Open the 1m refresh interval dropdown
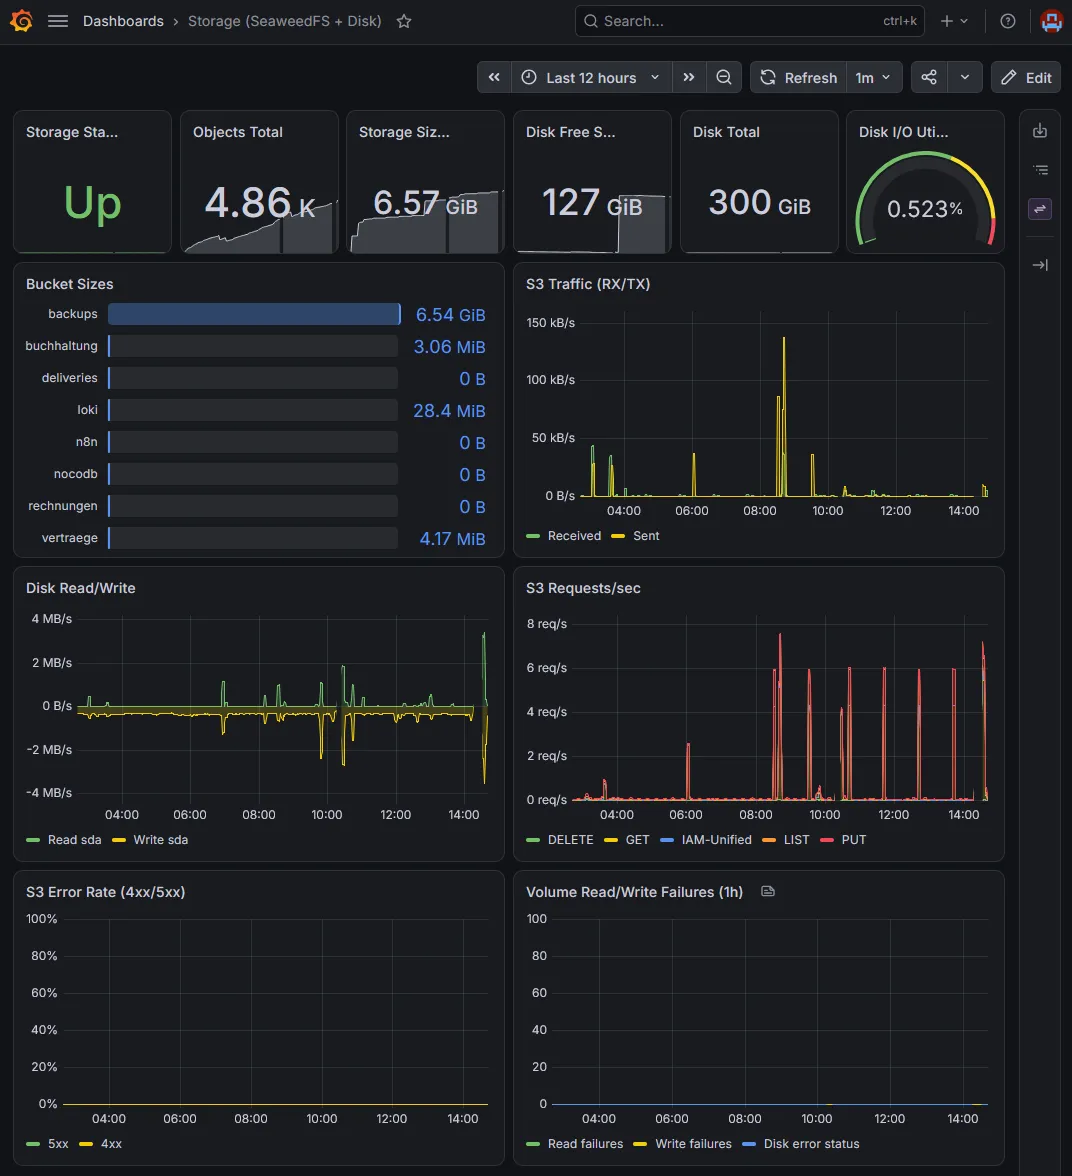Viewport: 1072px width, 1176px height. pos(874,77)
